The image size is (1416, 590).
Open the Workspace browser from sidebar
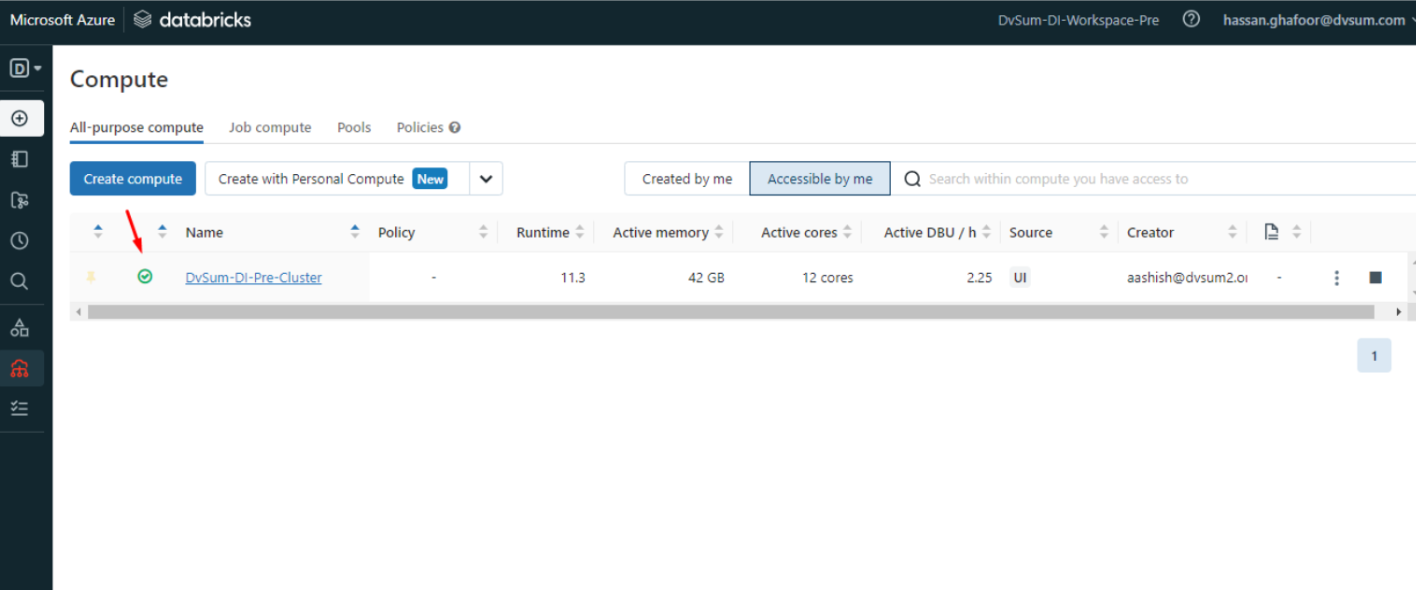coord(22,158)
